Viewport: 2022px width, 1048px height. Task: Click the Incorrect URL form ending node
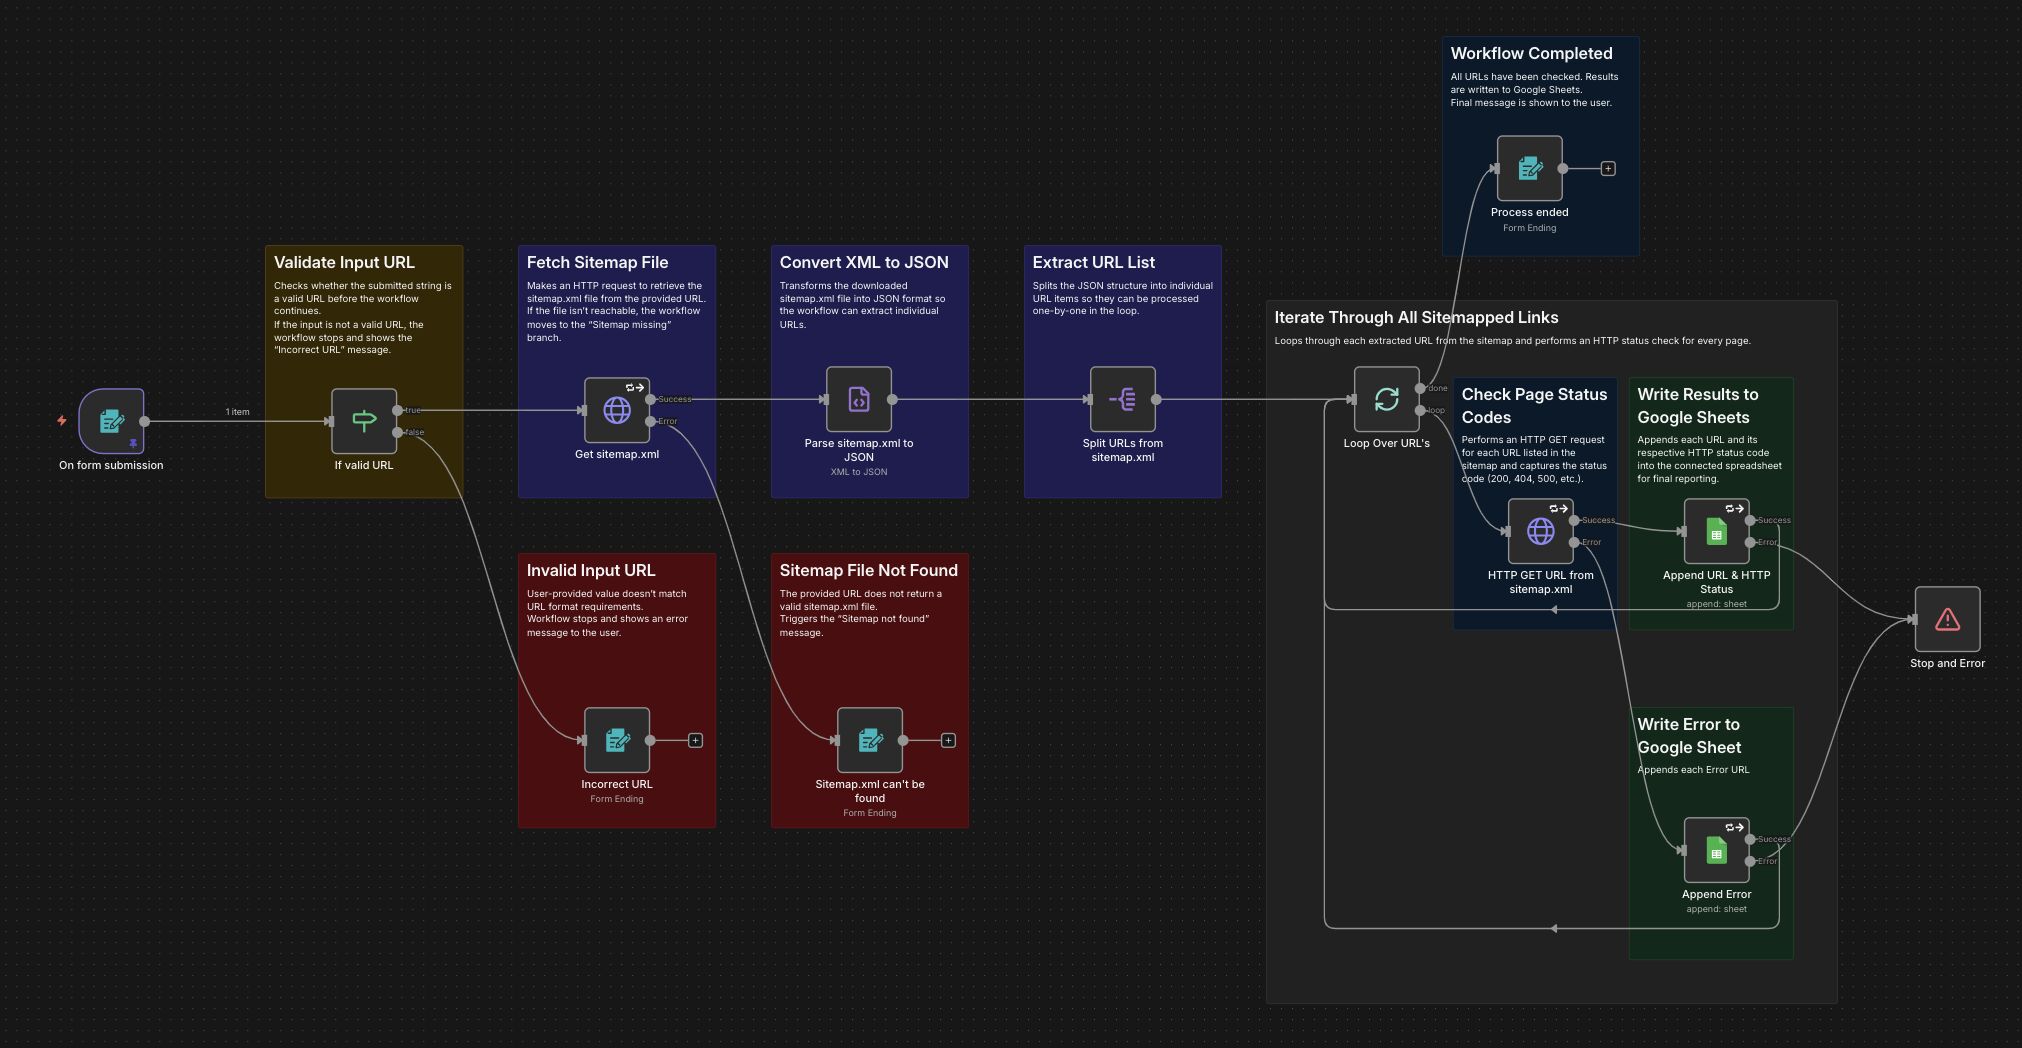pyautogui.click(x=617, y=740)
